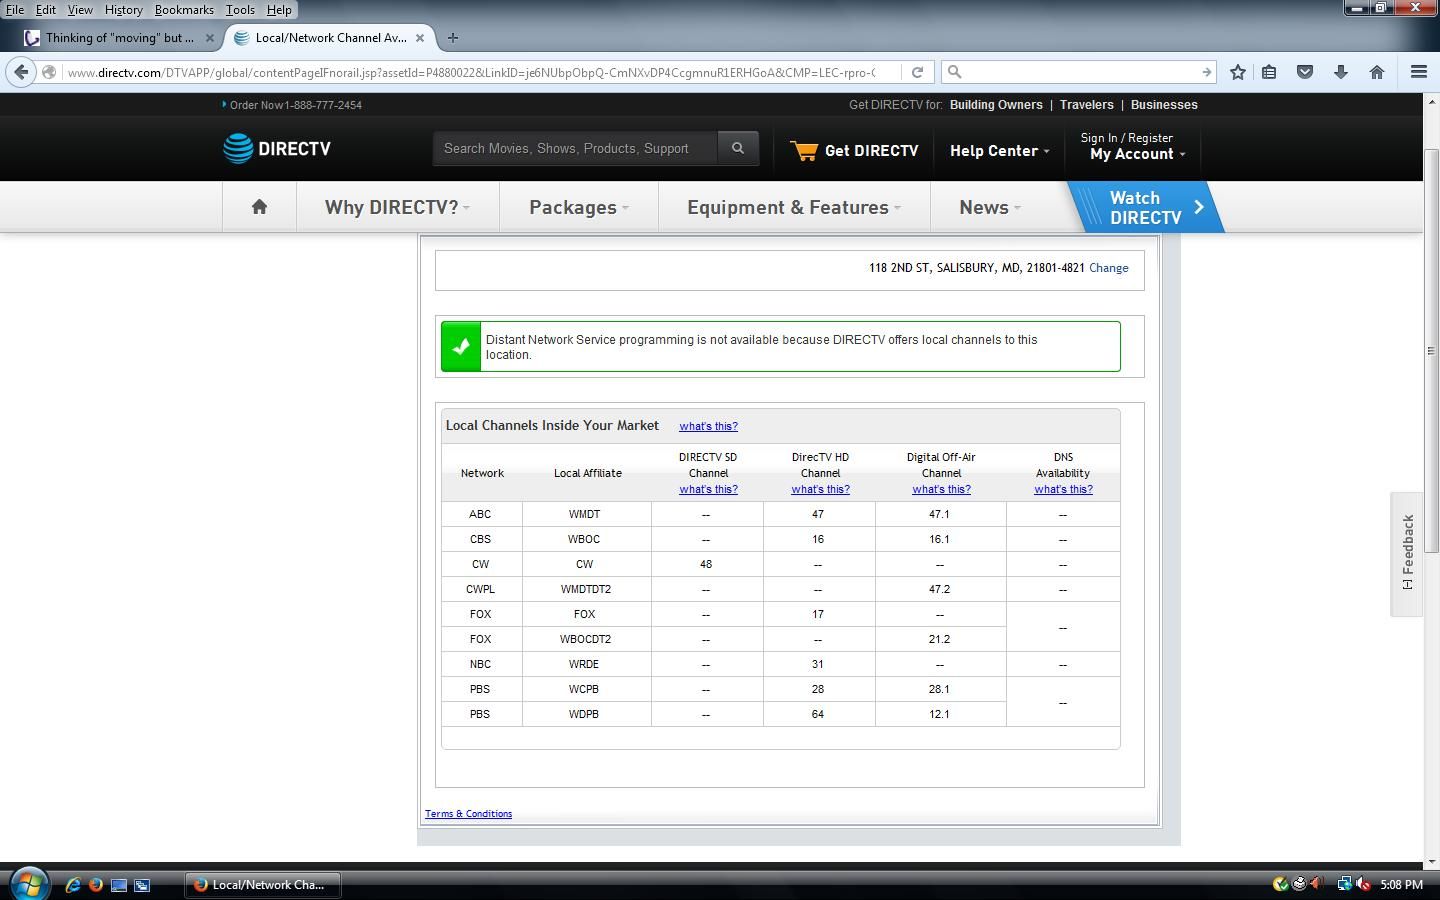Open the browser Help menu
The width and height of the screenshot is (1440, 900).
pos(279,9)
